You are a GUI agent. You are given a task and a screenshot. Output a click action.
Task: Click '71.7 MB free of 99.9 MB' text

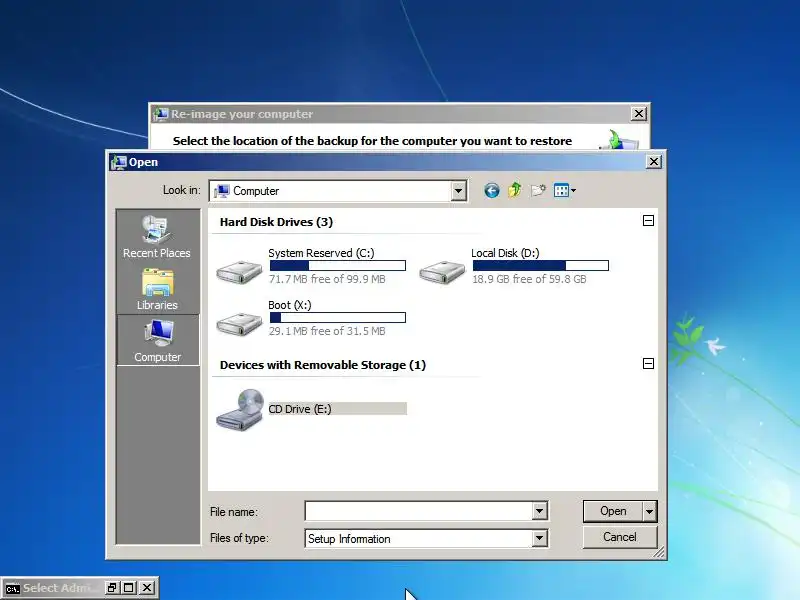point(327,279)
